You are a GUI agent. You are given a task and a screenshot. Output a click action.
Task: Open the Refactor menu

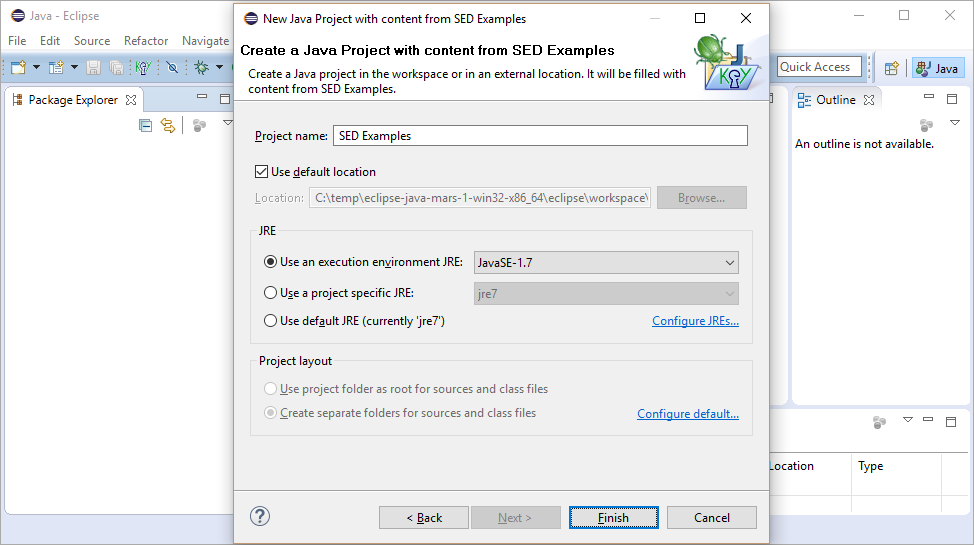(146, 40)
